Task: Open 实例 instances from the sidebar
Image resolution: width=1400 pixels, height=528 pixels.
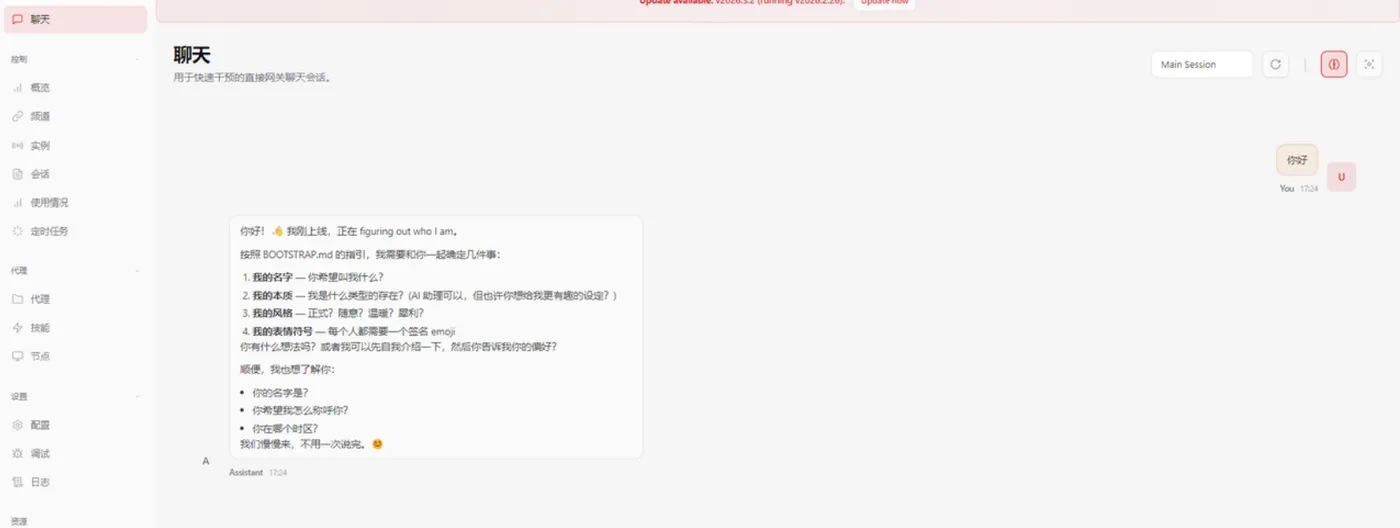Action: click(x=76, y=146)
